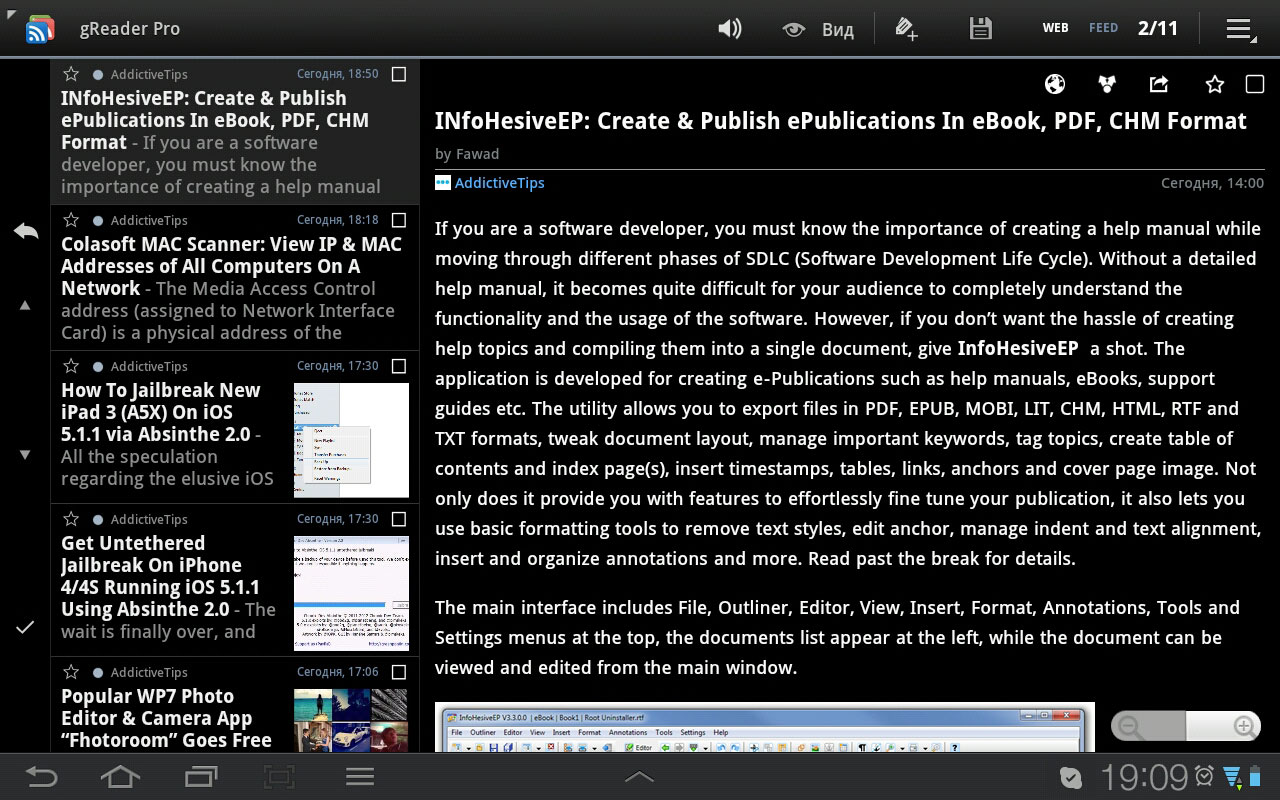Add a tag with the pencil-plus icon
Image resolution: width=1280 pixels, height=800 pixels.
coord(906,29)
